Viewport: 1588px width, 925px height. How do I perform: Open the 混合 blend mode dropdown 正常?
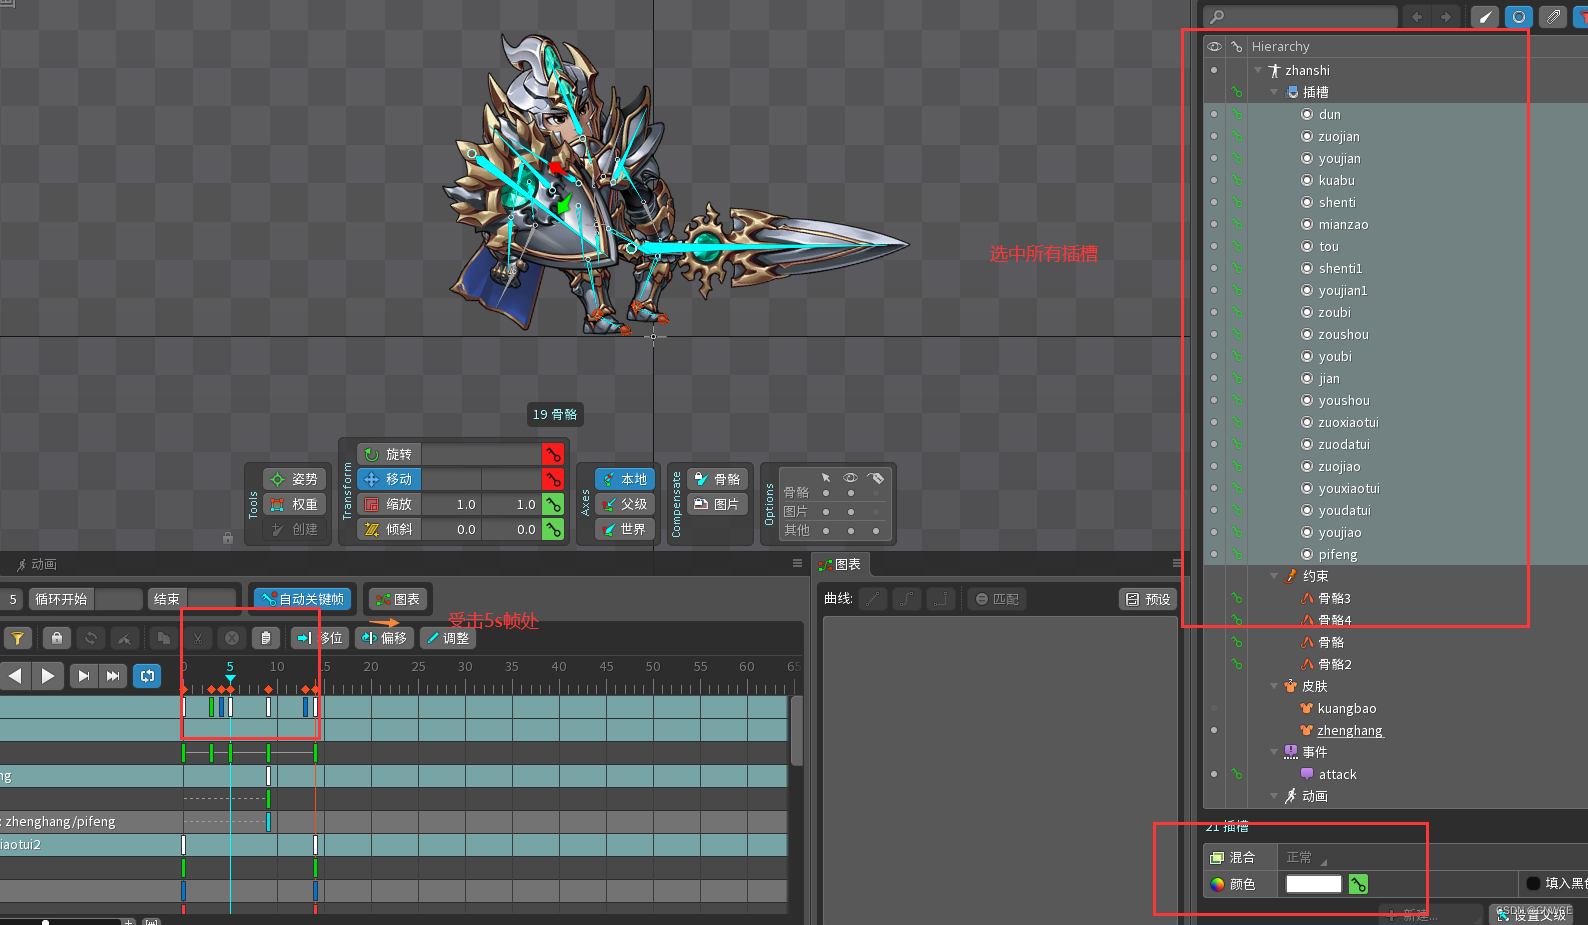pos(1308,857)
